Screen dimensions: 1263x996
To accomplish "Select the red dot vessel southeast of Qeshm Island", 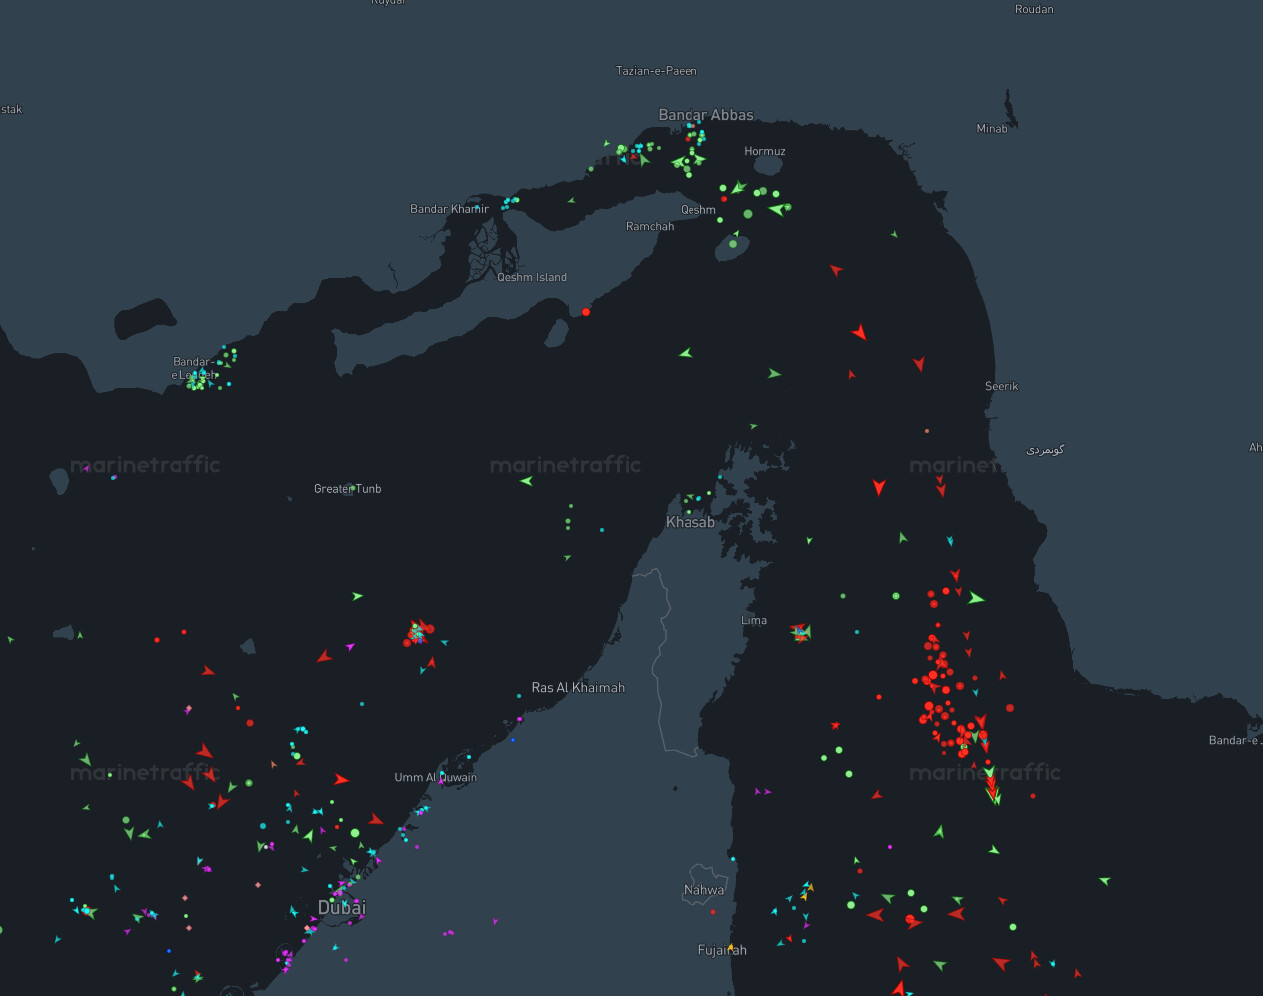I will pos(586,312).
